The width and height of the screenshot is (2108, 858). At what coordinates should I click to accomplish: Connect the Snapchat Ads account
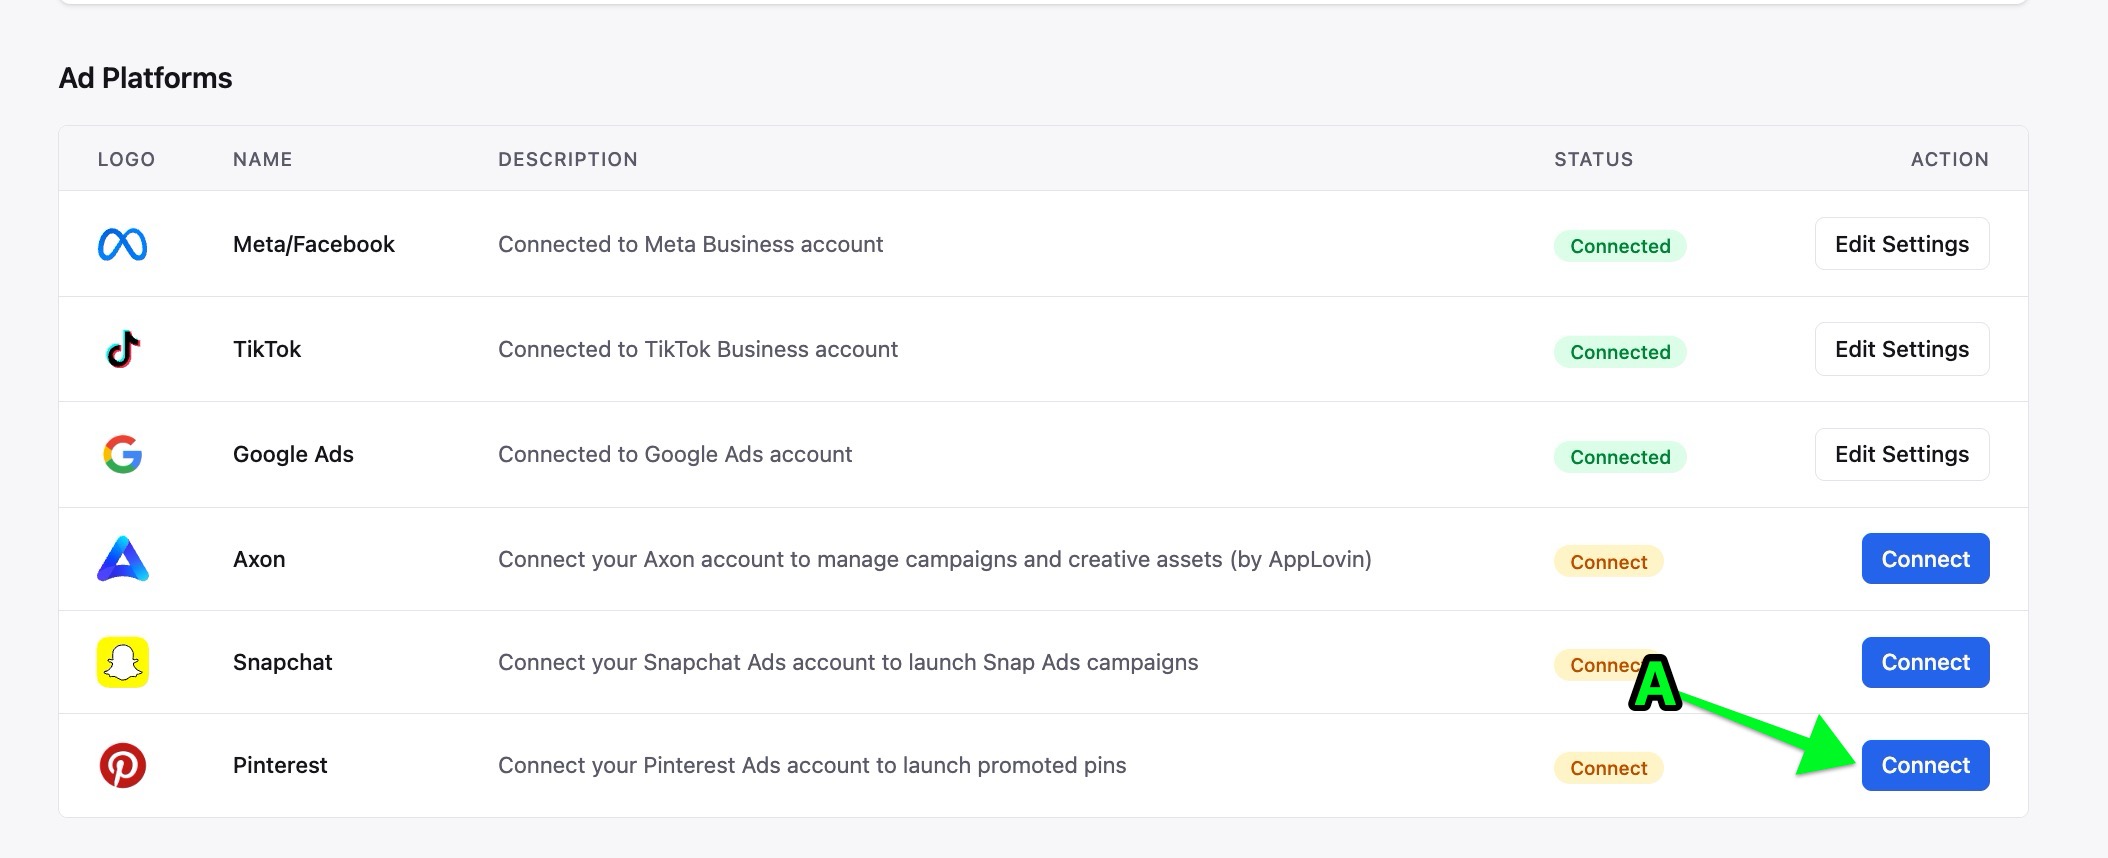[x=1925, y=662]
